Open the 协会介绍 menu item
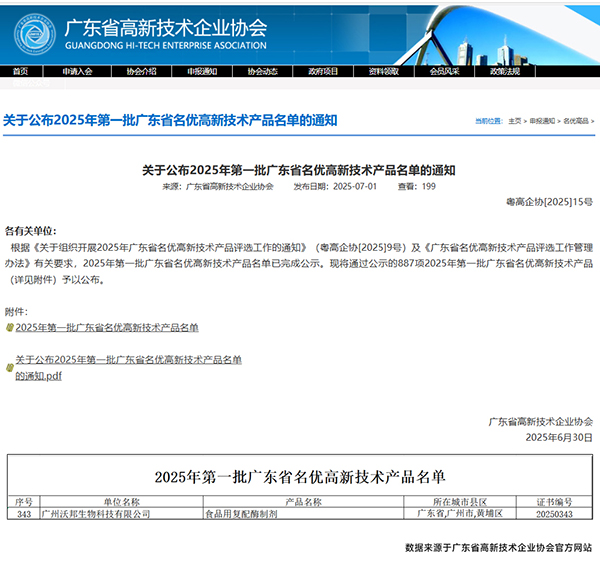The width and height of the screenshot is (600, 571). pos(142,71)
